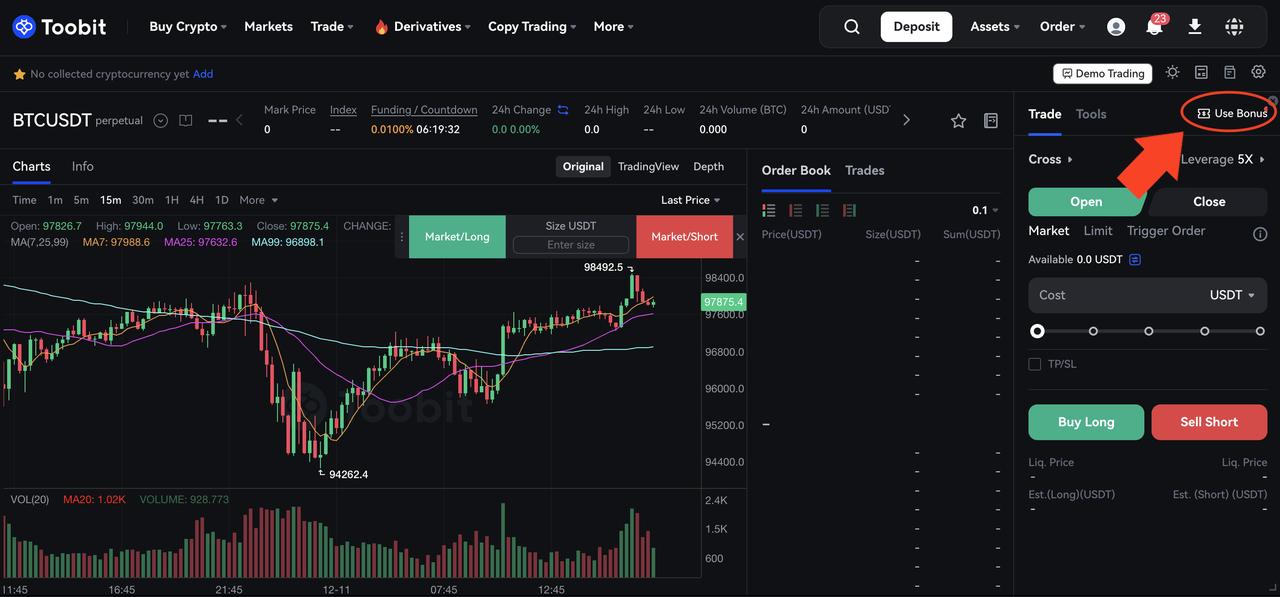Open the USDT cost unit dropdown

pyautogui.click(x=1232, y=295)
